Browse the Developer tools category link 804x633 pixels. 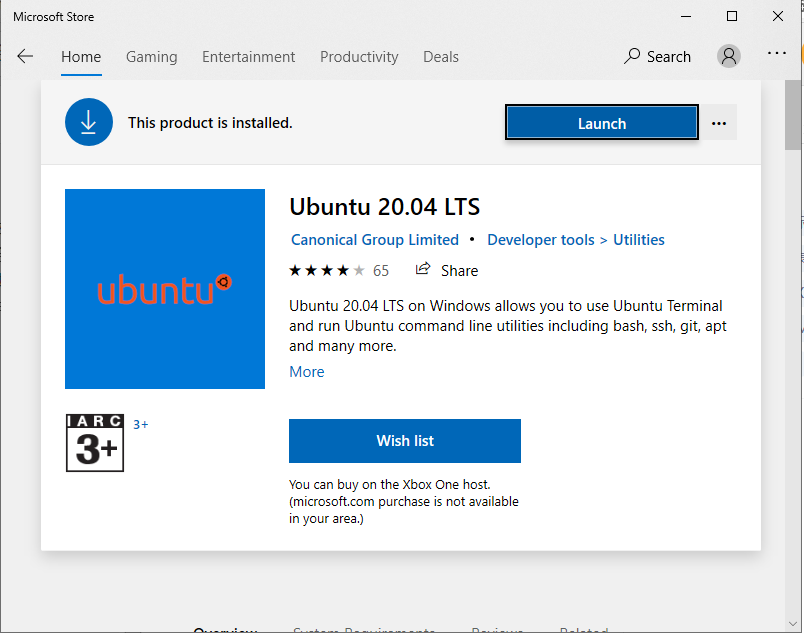click(540, 239)
